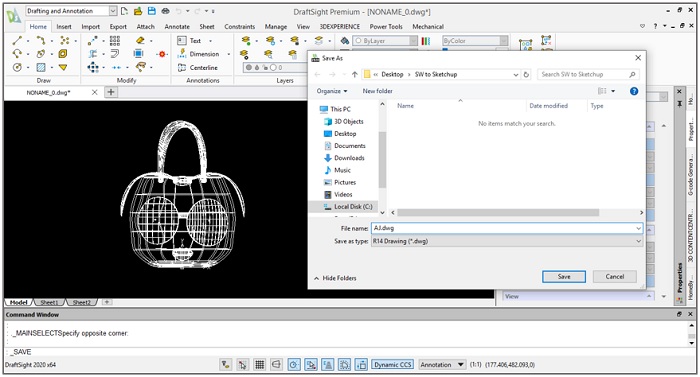The image size is (700, 377).
Task: Click New folder in Save As dialog
Action: [x=377, y=91]
